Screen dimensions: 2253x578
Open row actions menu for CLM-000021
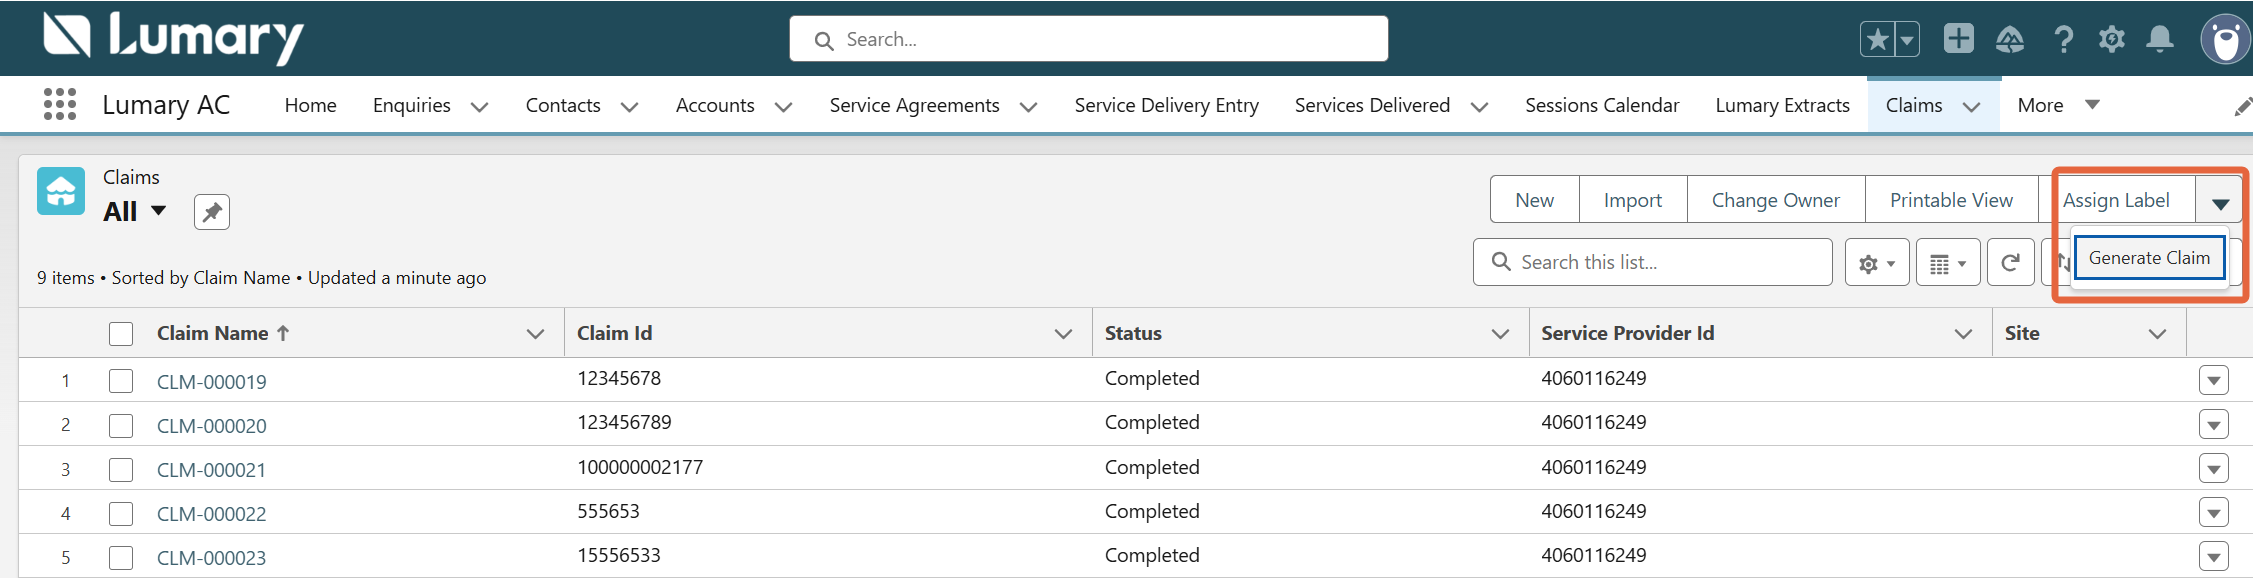coord(2213,469)
